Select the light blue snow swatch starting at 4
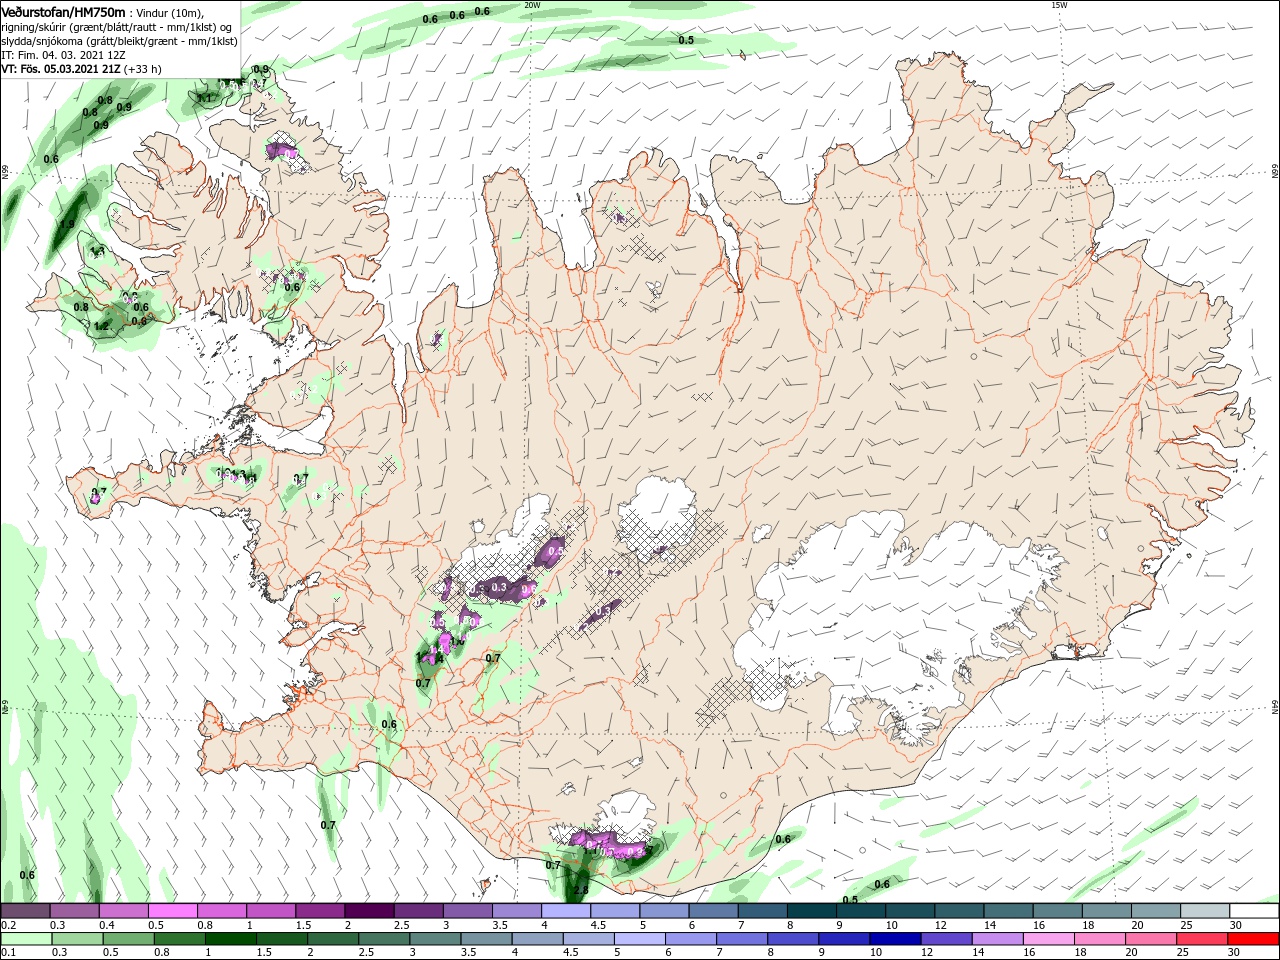This screenshot has width=1280, height=960. (x=564, y=911)
